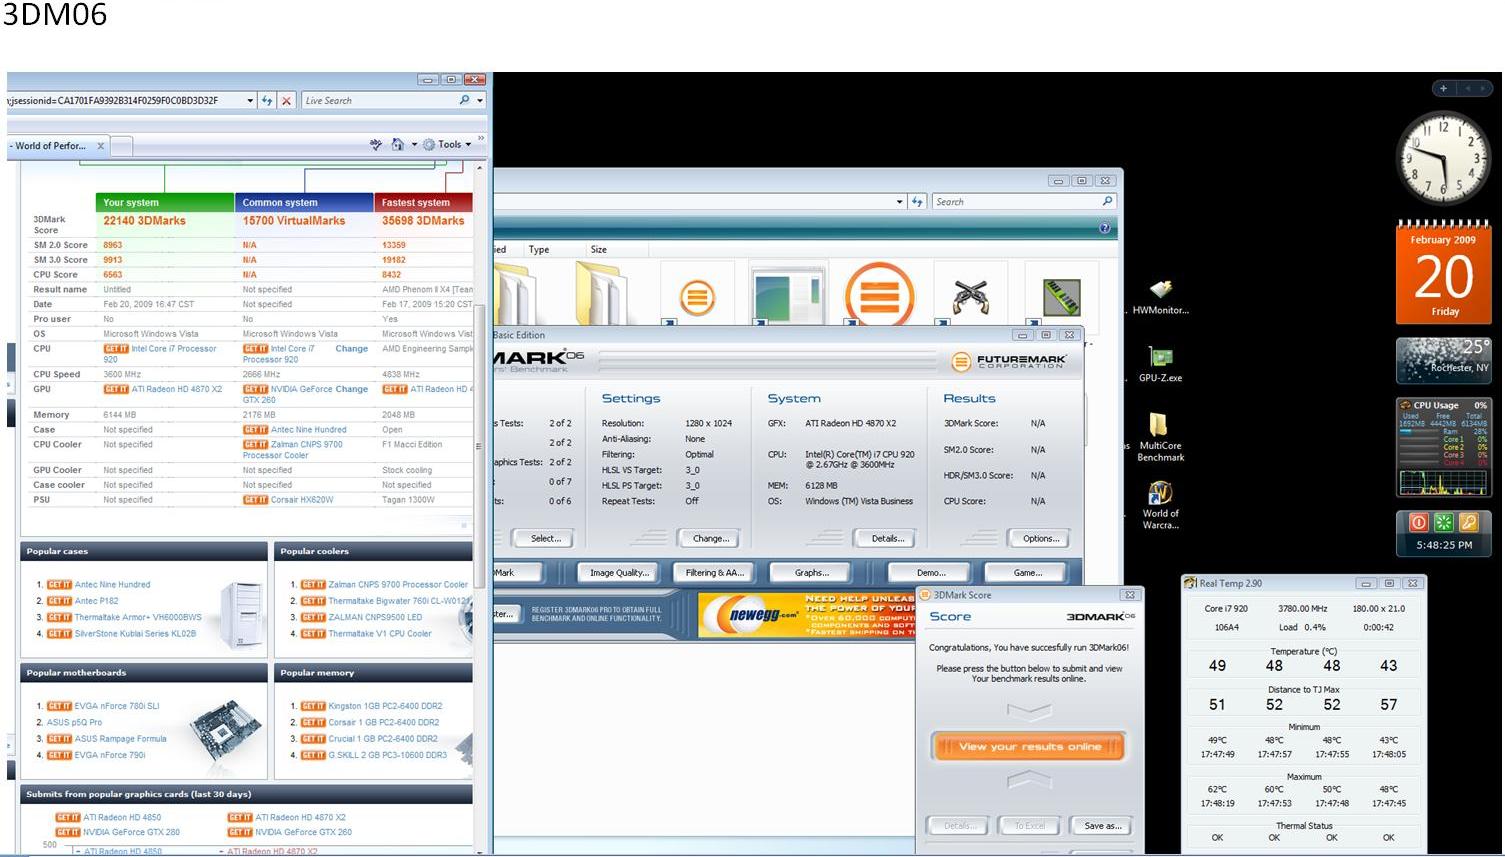Click the Demo... button in 3DMark06
This screenshot has width=1505, height=857.
[930, 573]
